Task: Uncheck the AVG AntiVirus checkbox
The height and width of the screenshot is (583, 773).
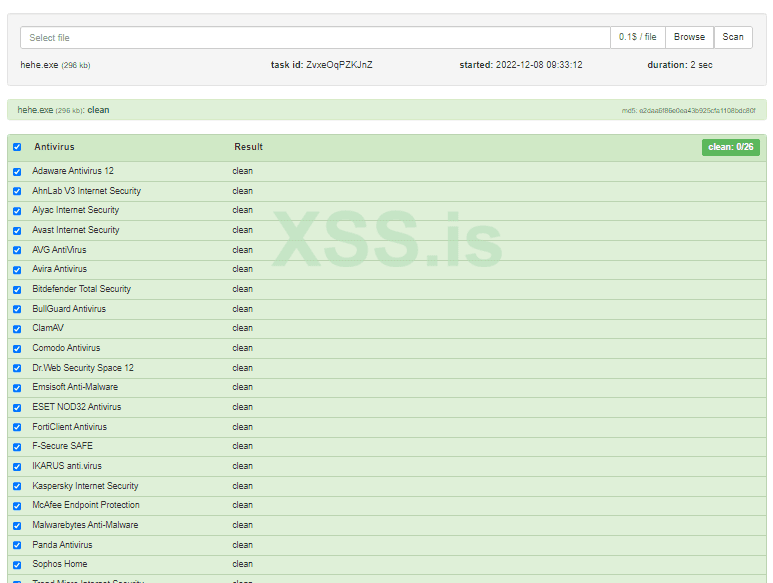Action: click(17, 250)
